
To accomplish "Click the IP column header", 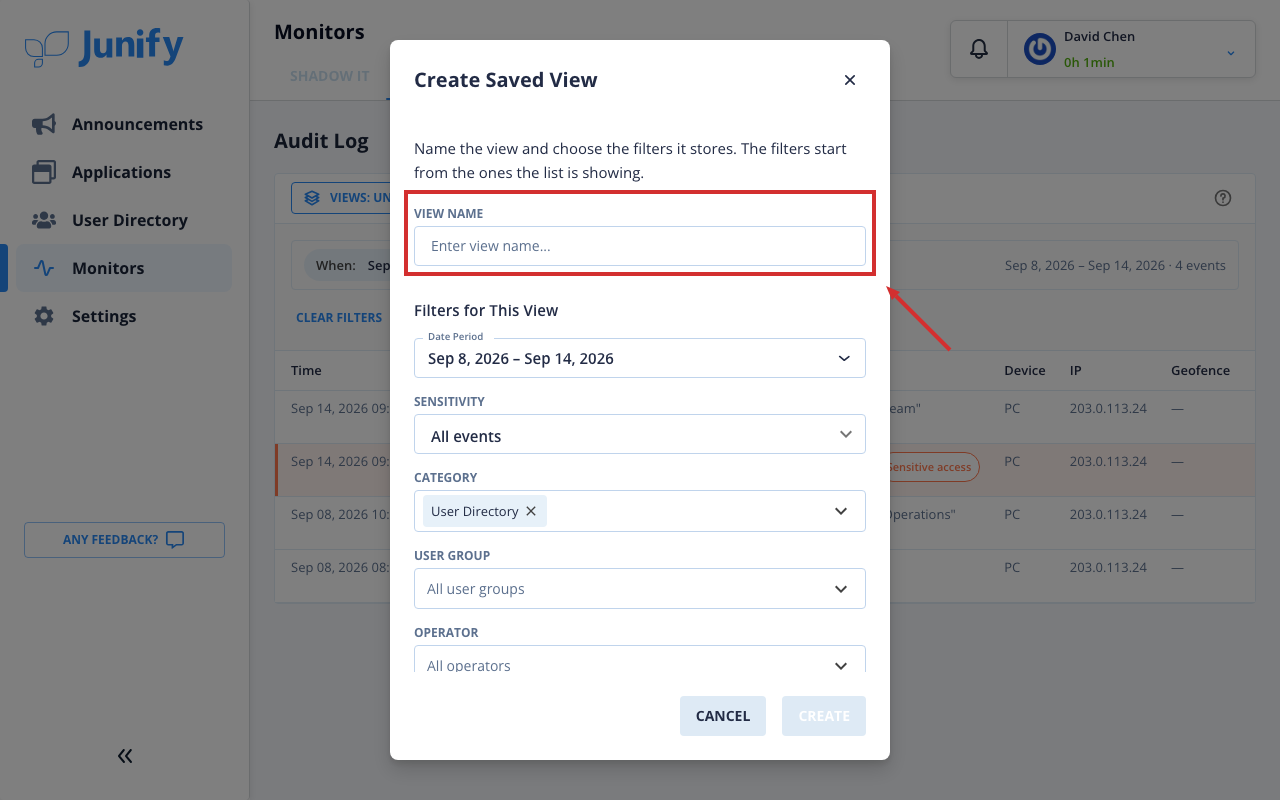I will 1076,370.
